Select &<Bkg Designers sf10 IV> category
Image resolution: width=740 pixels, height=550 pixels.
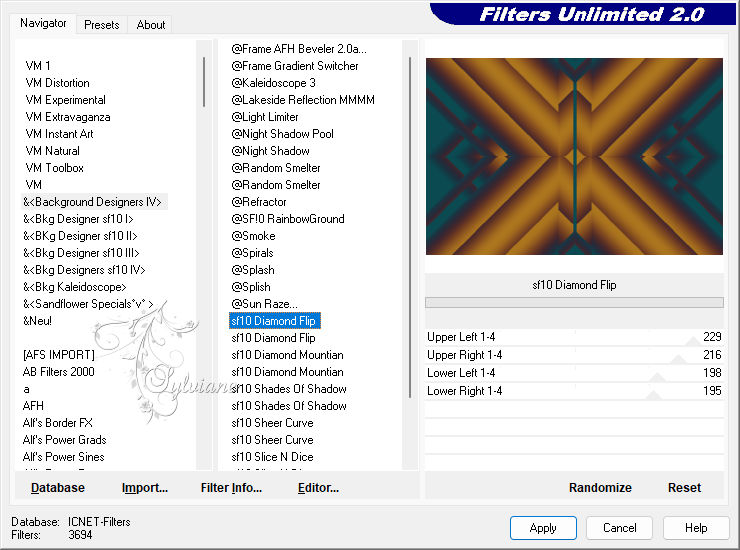coord(84,270)
